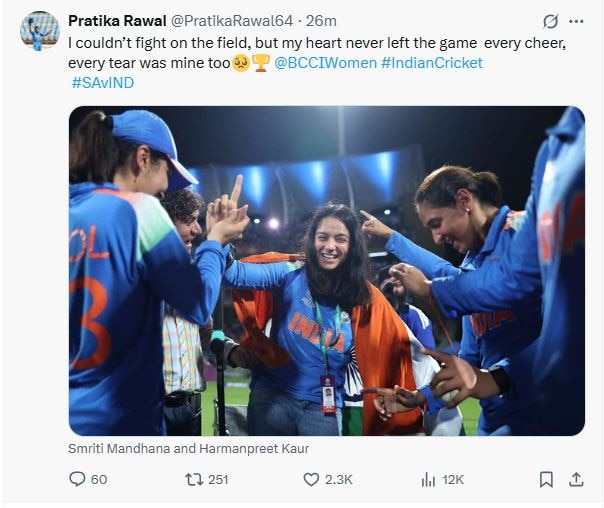This screenshot has height=508, width=604.
Task: Repost the tweet using the retweet icon
Action: 194,480
